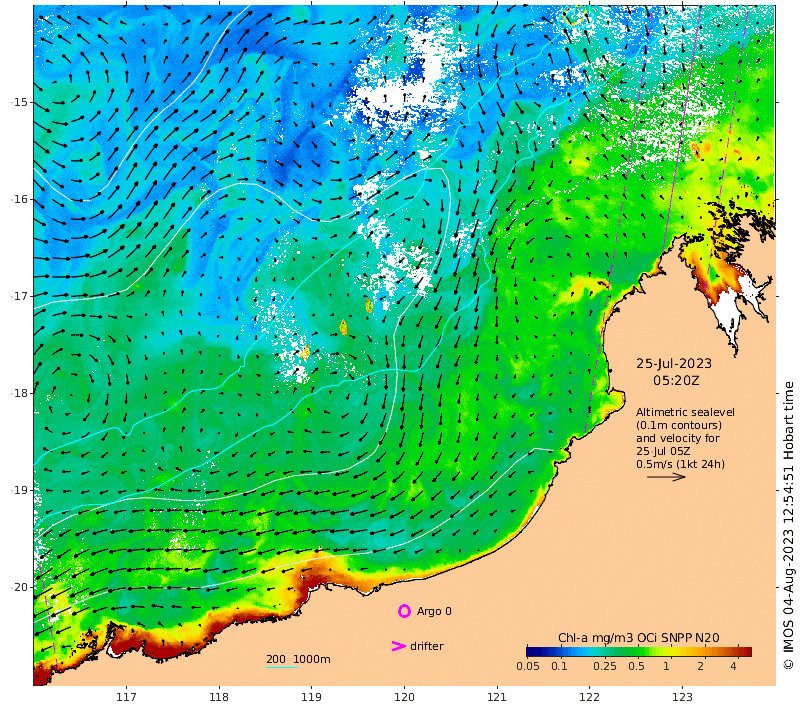This screenshot has width=800, height=710.
Task: Click the latitude '-18' axis label
Action: (19, 393)
